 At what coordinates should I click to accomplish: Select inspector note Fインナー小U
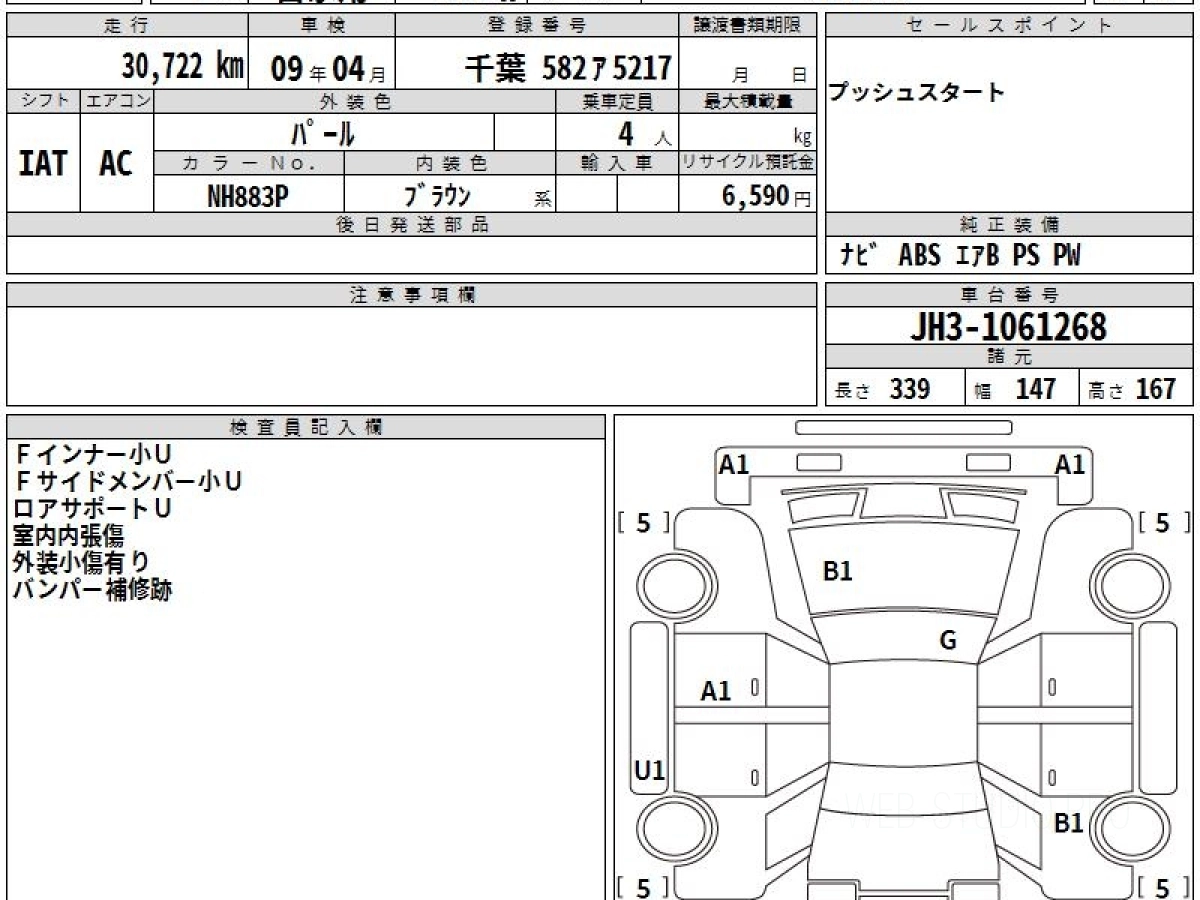[93, 455]
